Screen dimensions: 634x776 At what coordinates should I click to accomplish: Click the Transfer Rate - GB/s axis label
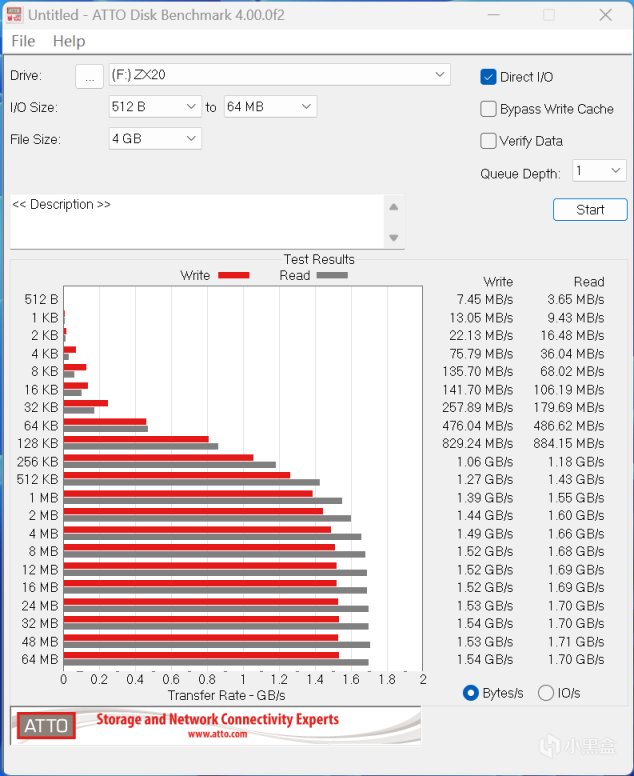tap(226, 695)
